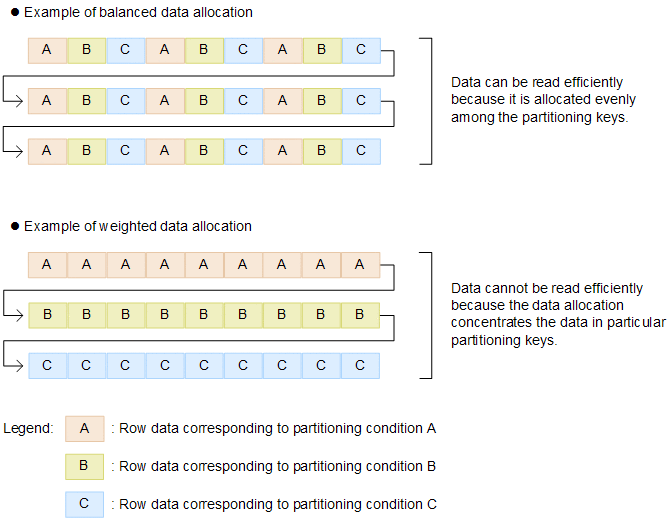Click the arrowhead entering the all-B row
This screenshot has width=672, height=520.
pos(22,316)
